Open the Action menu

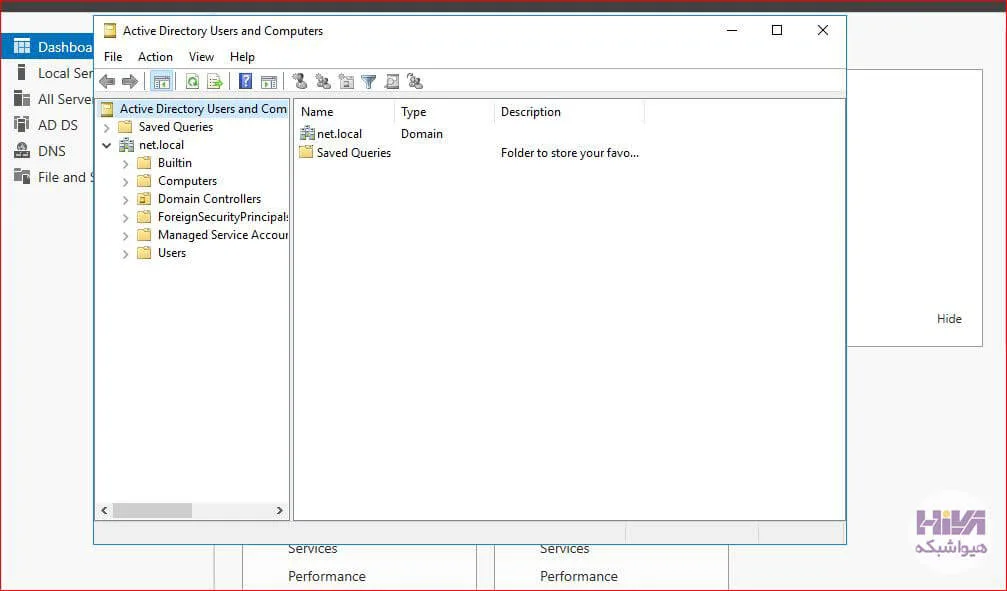coord(155,57)
